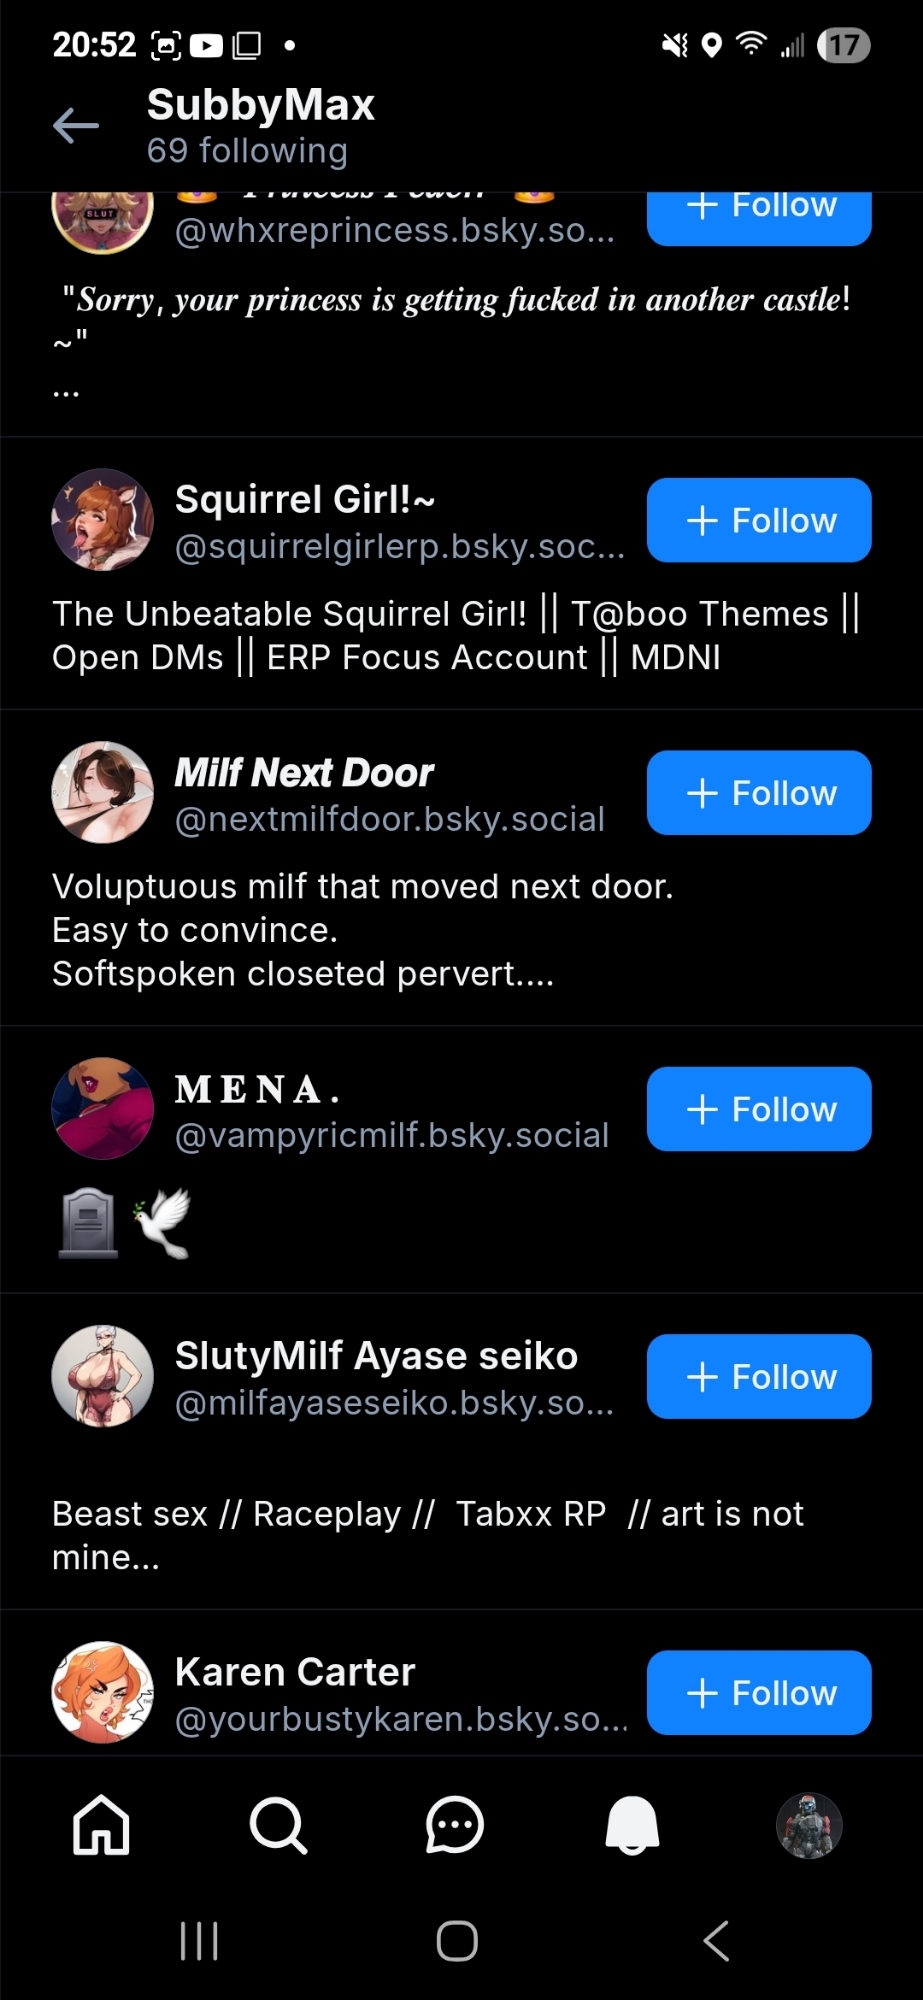Open the Search tab
The image size is (923, 2000).
tap(278, 1825)
